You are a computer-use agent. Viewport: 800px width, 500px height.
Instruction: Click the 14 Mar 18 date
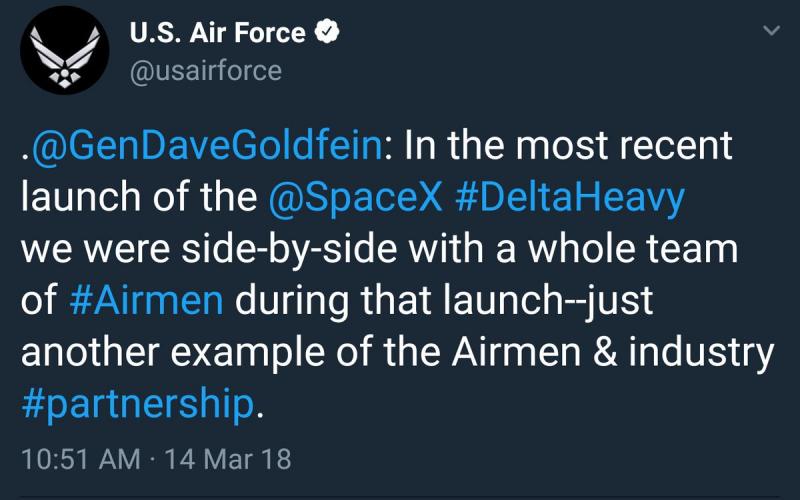click(x=228, y=459)
